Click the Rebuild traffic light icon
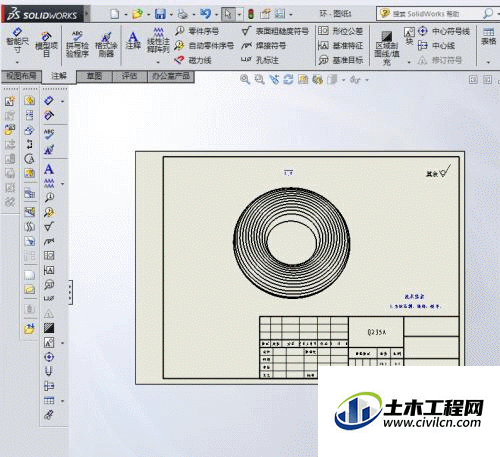This screenshot has height=457, width=500. tap(251, 14)
